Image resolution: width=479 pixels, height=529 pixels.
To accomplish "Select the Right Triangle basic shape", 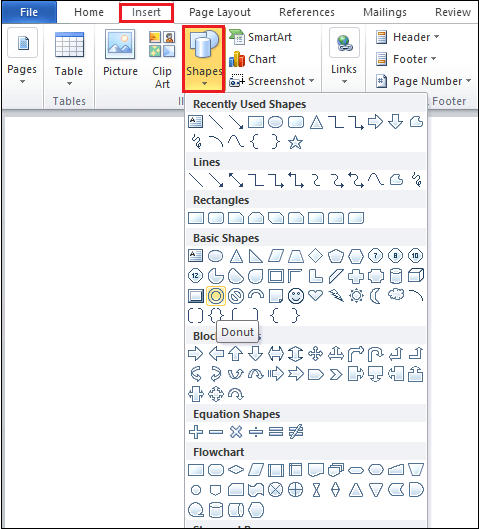I will tap(255, 256).
